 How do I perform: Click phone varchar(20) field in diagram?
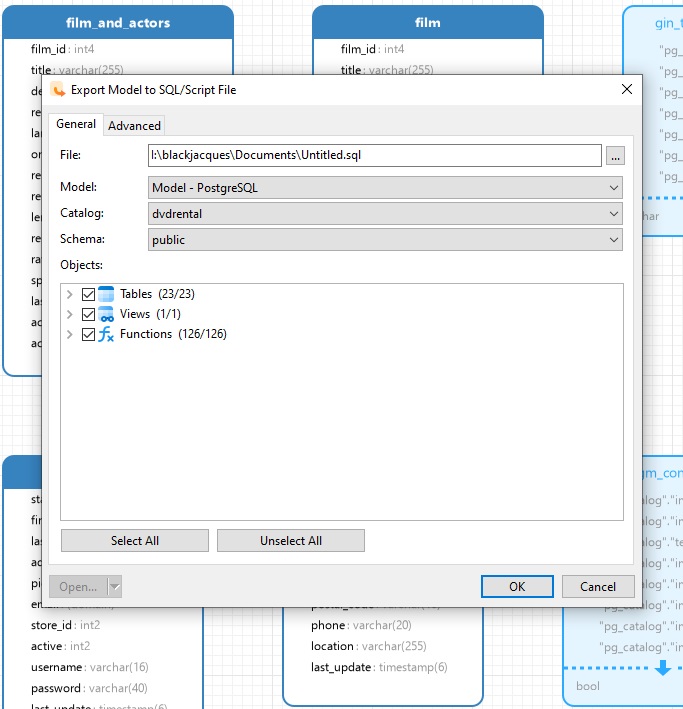click(361, 625)
